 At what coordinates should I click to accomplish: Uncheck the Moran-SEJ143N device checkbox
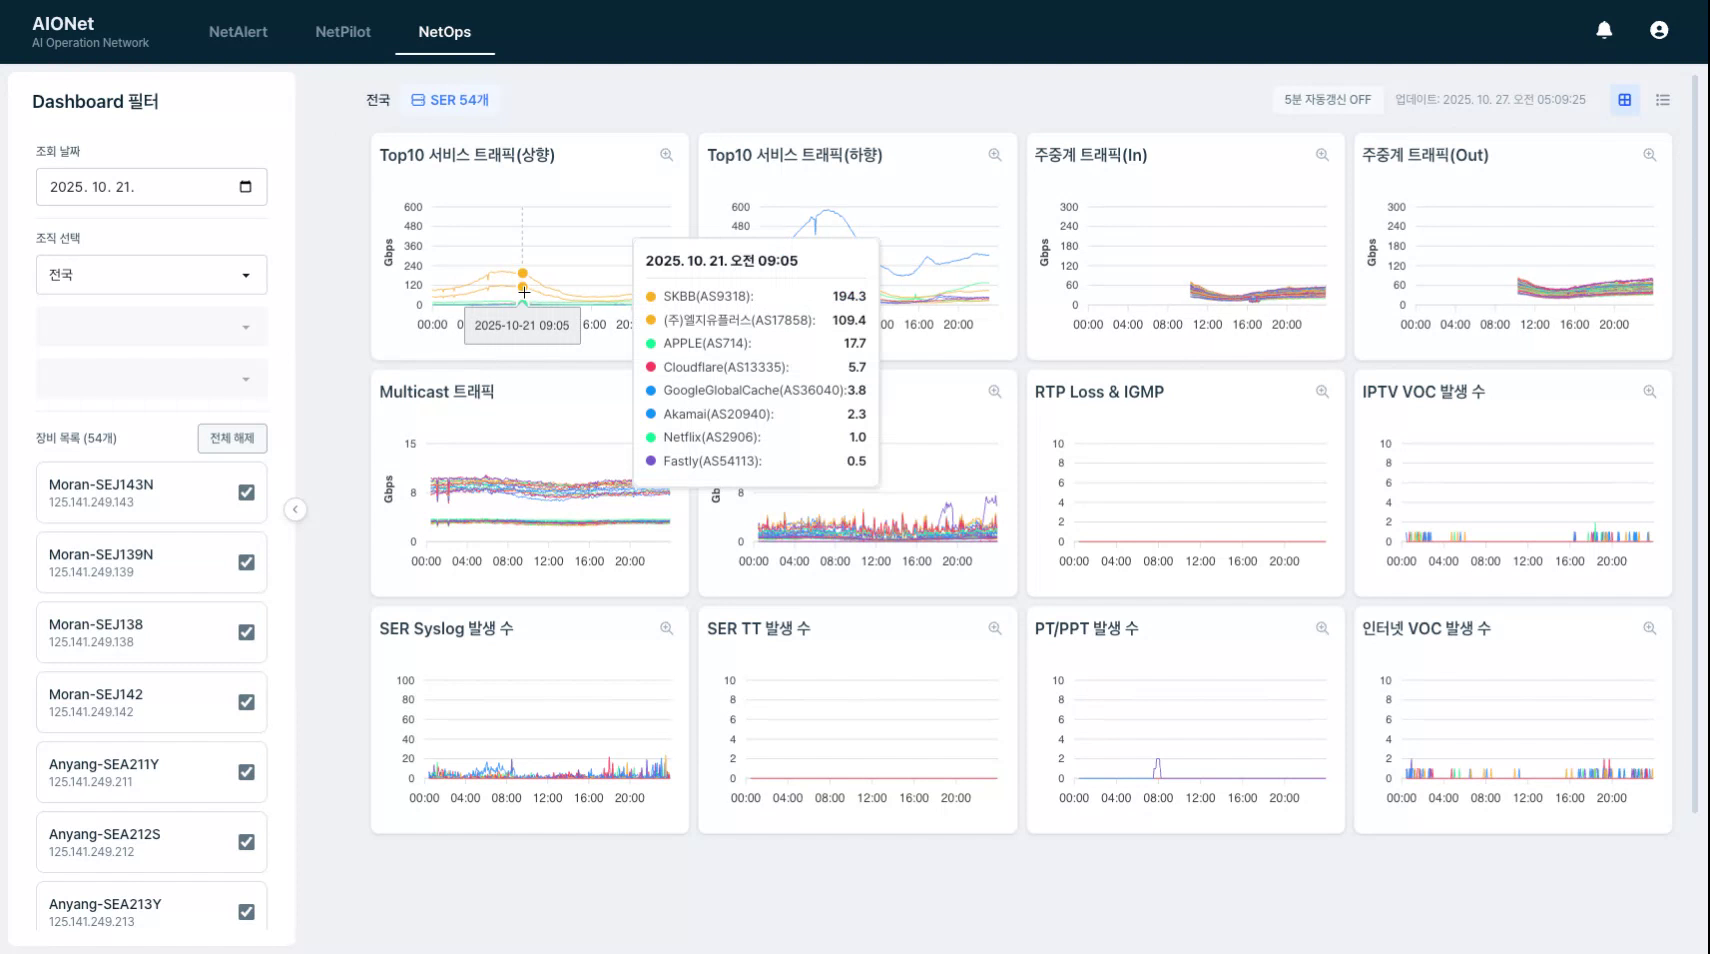click(246, 492)
